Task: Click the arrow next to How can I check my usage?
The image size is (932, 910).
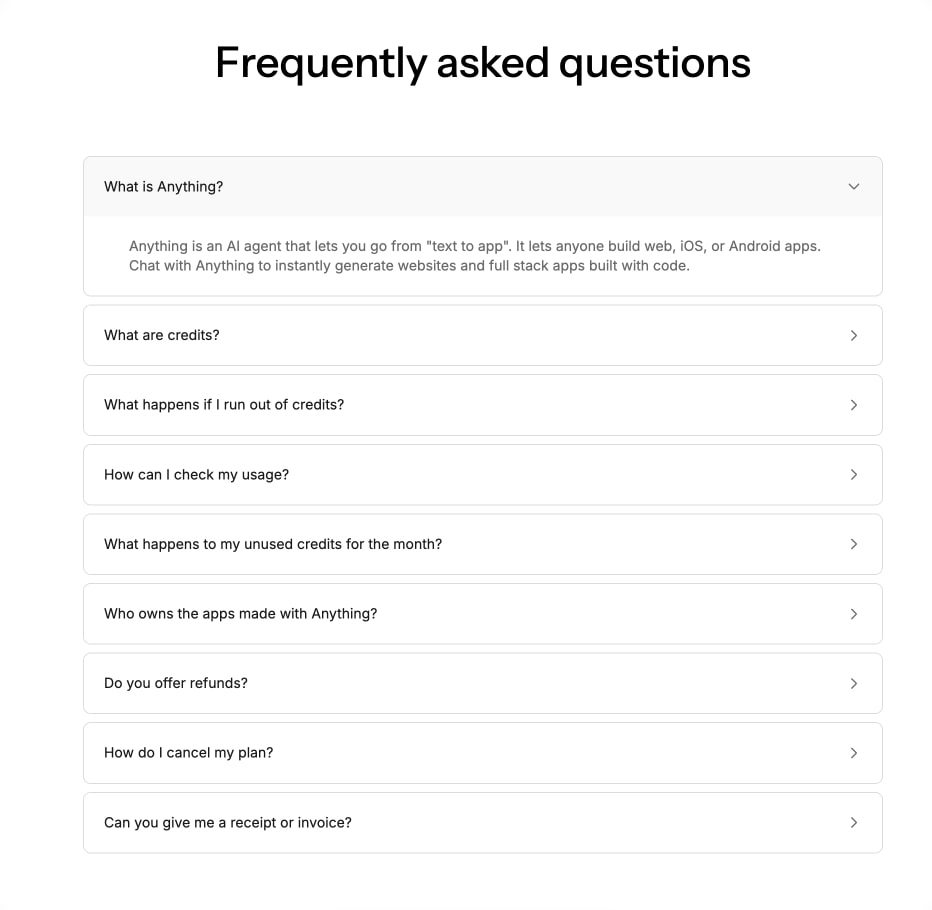Action: pos(854,475)
